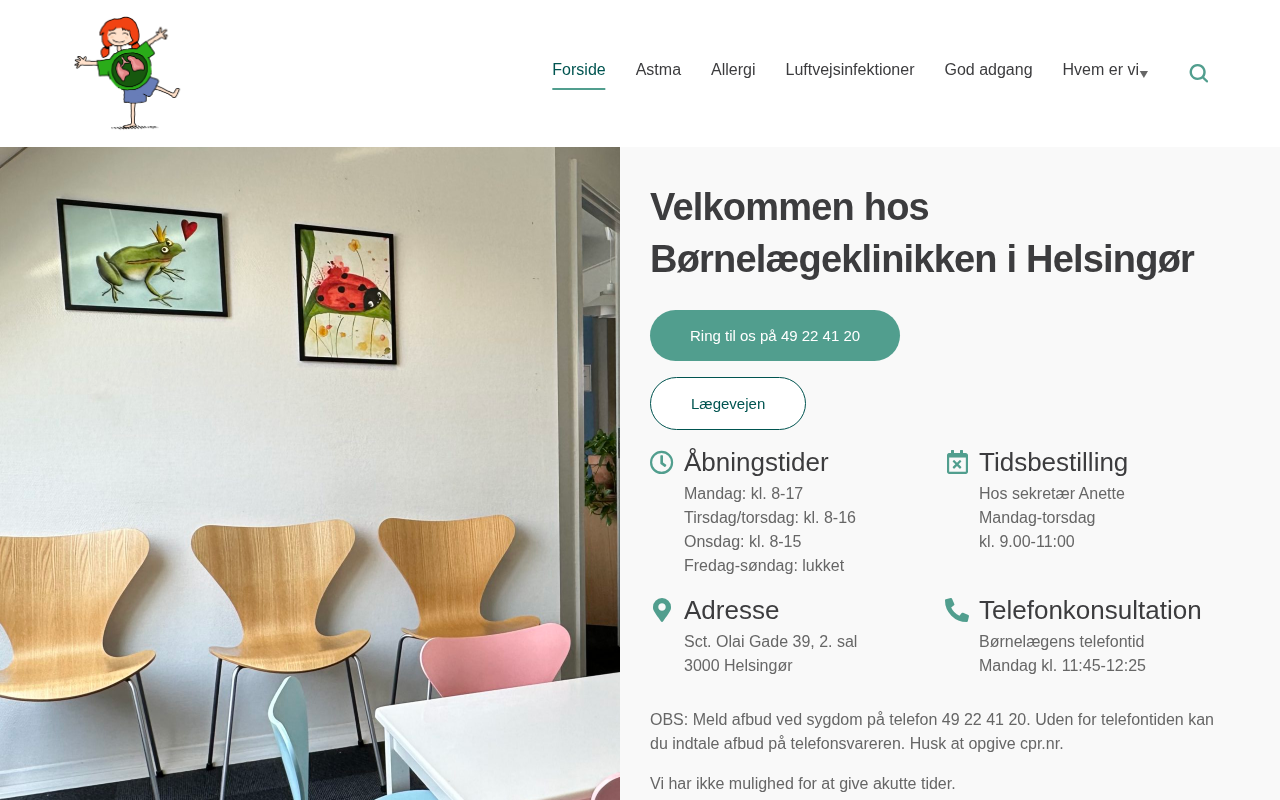This screenshot has height=800, width=1280.
Task: Expand the Hvem er vi dropdown arrow
Action: coord(1144,74)
